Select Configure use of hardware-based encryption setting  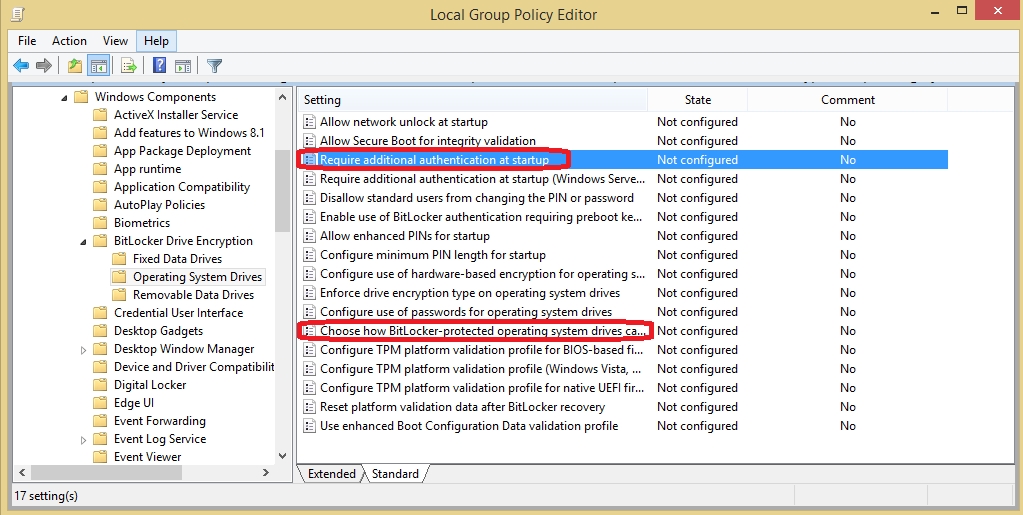click(482, 274)
